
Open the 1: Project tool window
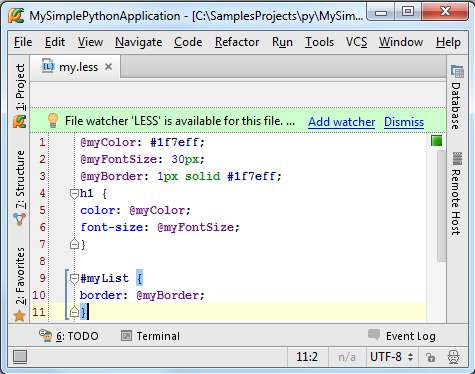pyautogui.click(x=20, y=87)
